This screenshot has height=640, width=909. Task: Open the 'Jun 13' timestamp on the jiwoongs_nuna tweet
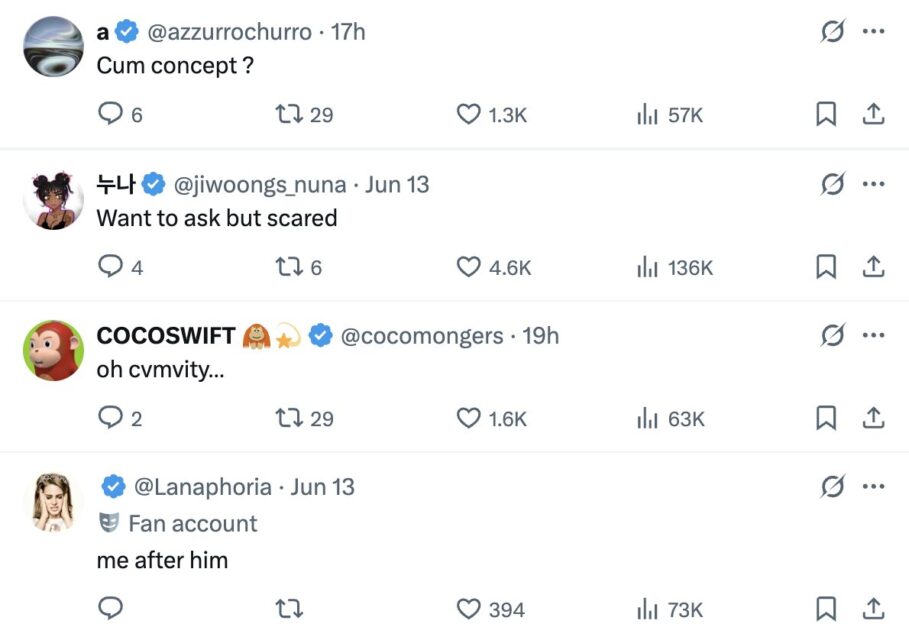pos(397,185)
